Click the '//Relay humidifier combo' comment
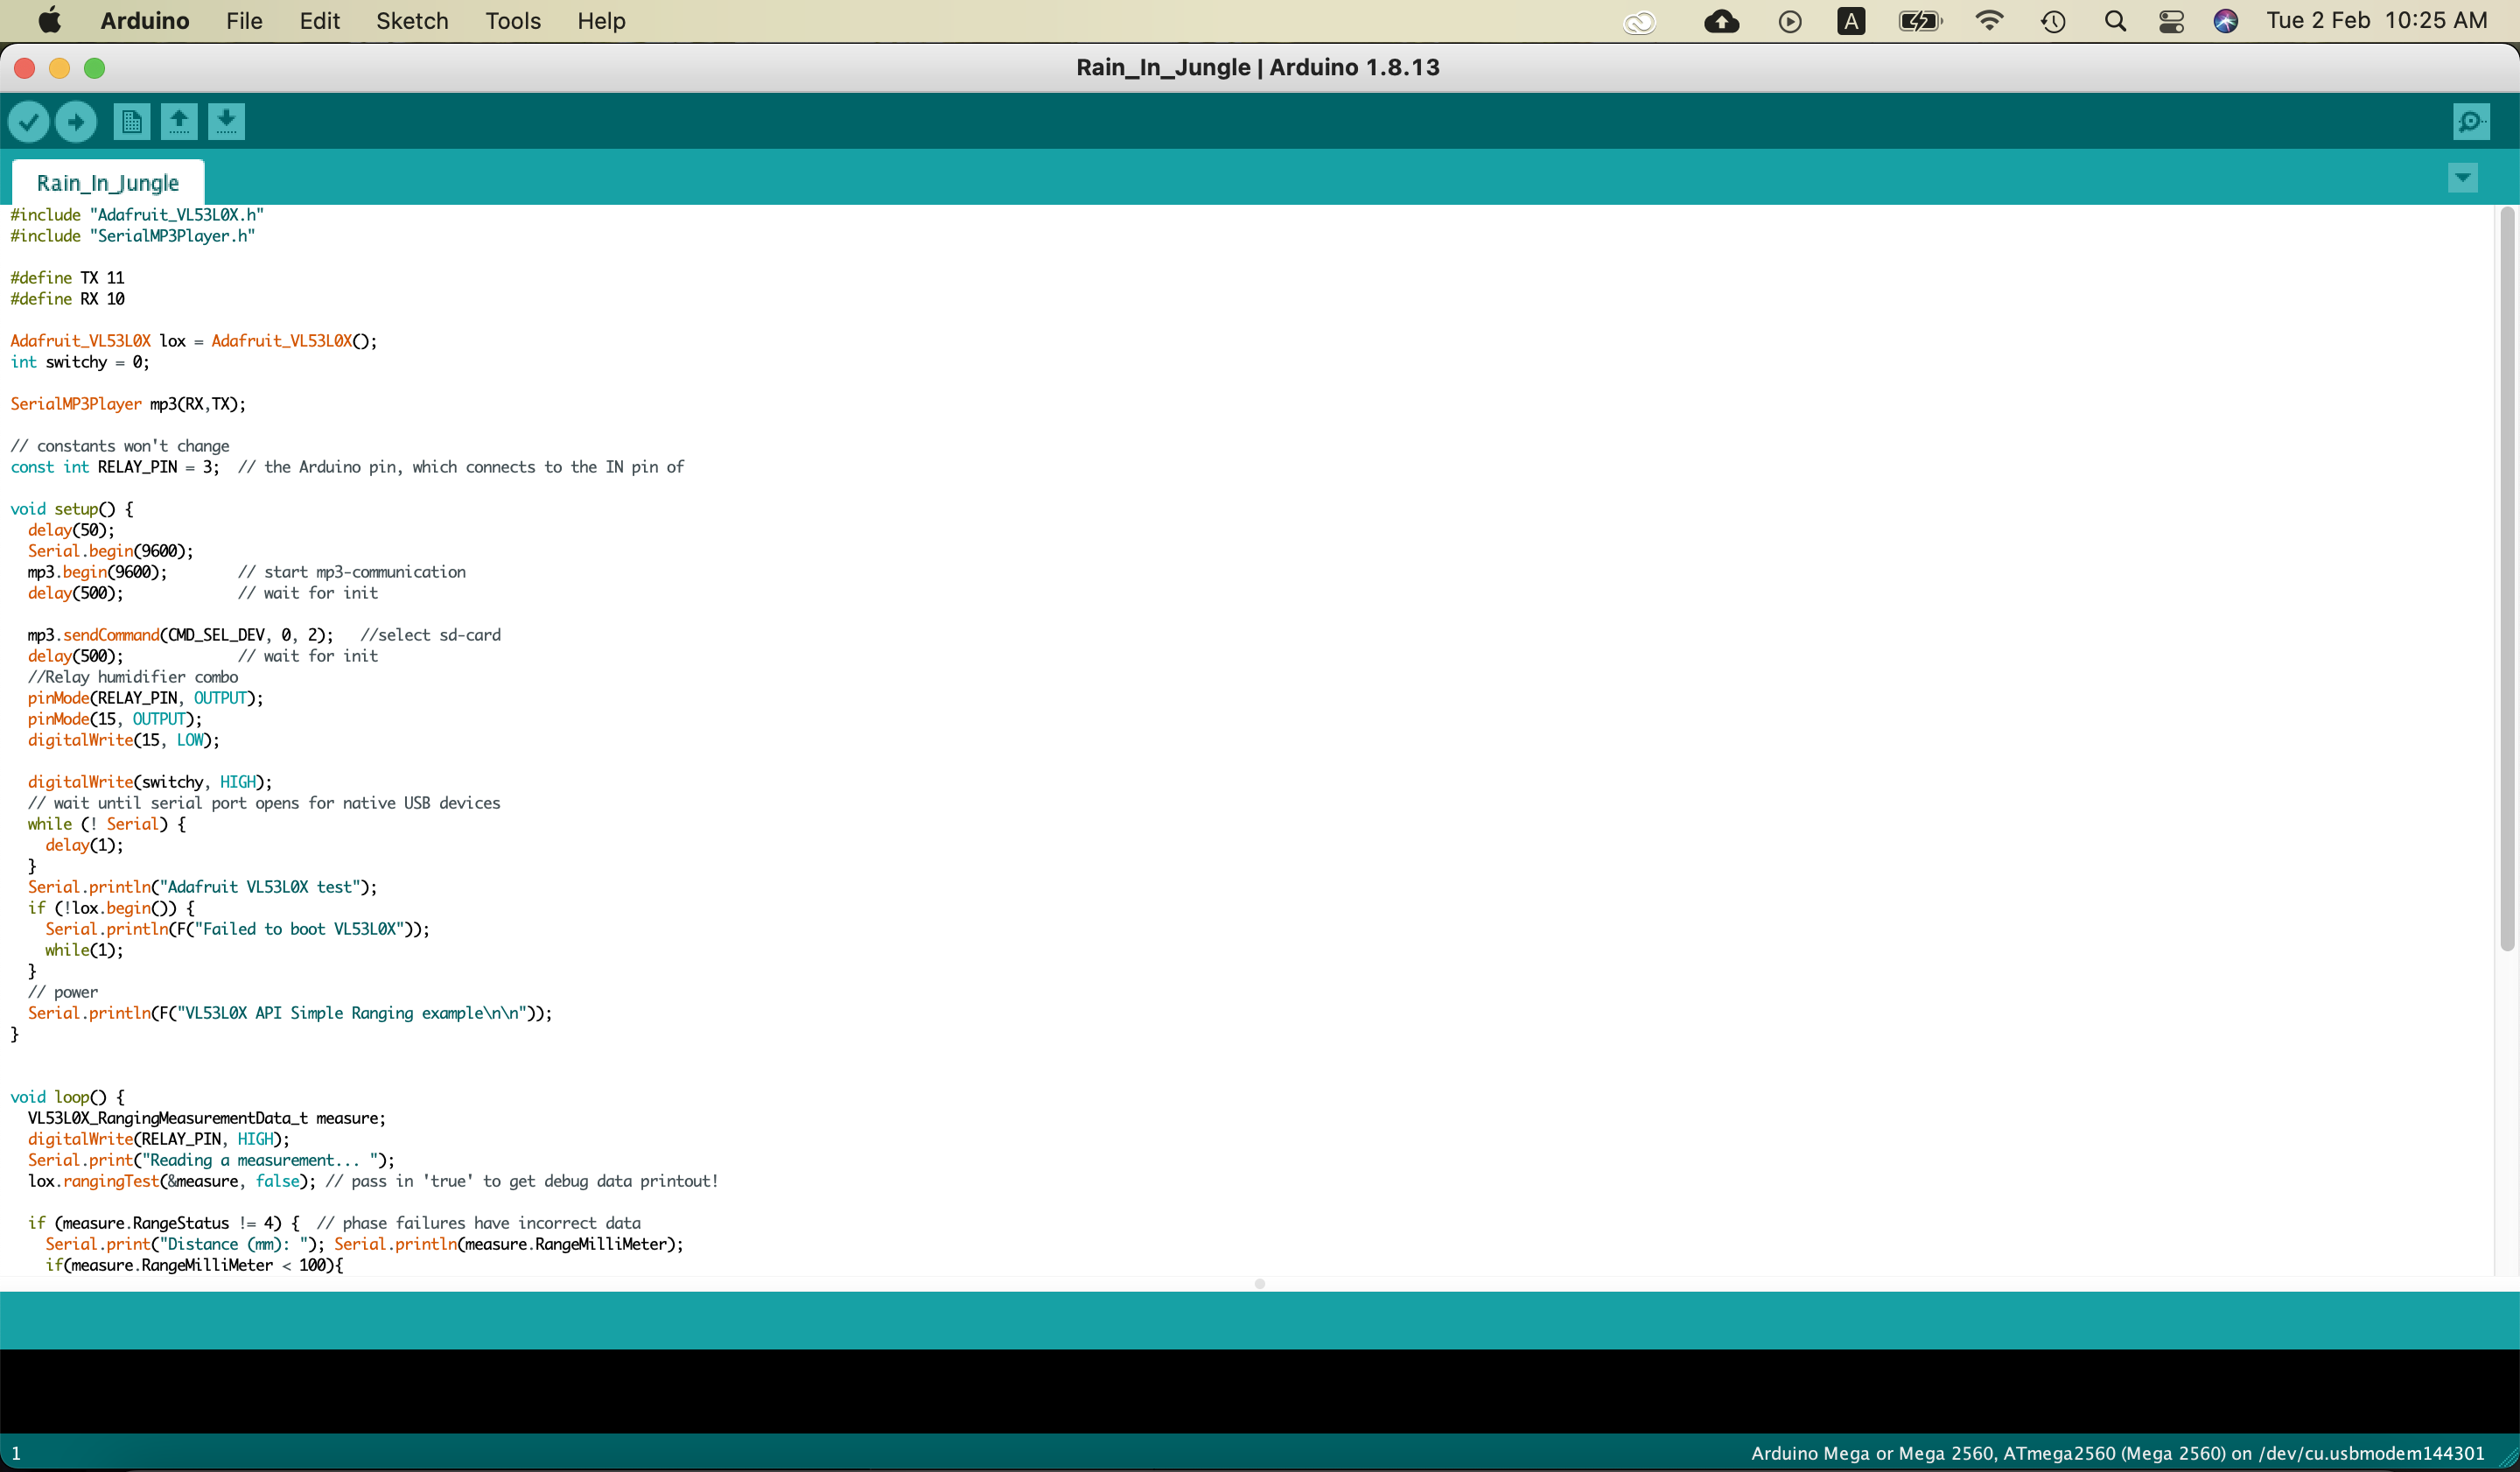This screenshot has width=2520, height=1472. point(133,677)
